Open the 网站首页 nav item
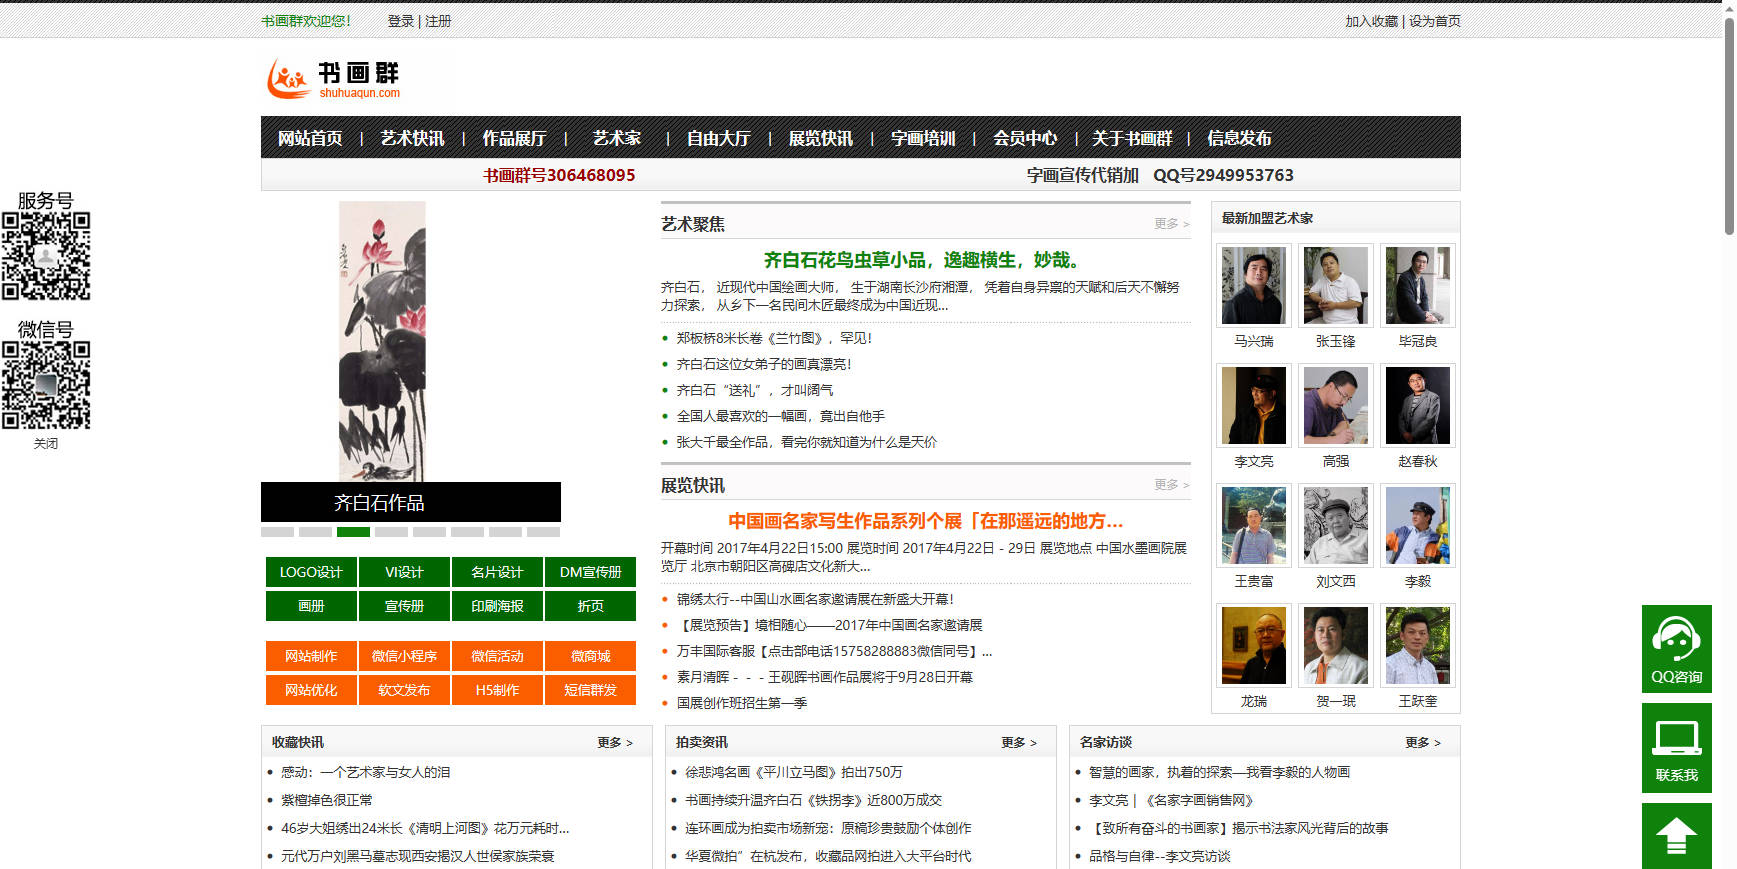The height and width of the screenshot is (869, 1737). click(x=310, y=138)
